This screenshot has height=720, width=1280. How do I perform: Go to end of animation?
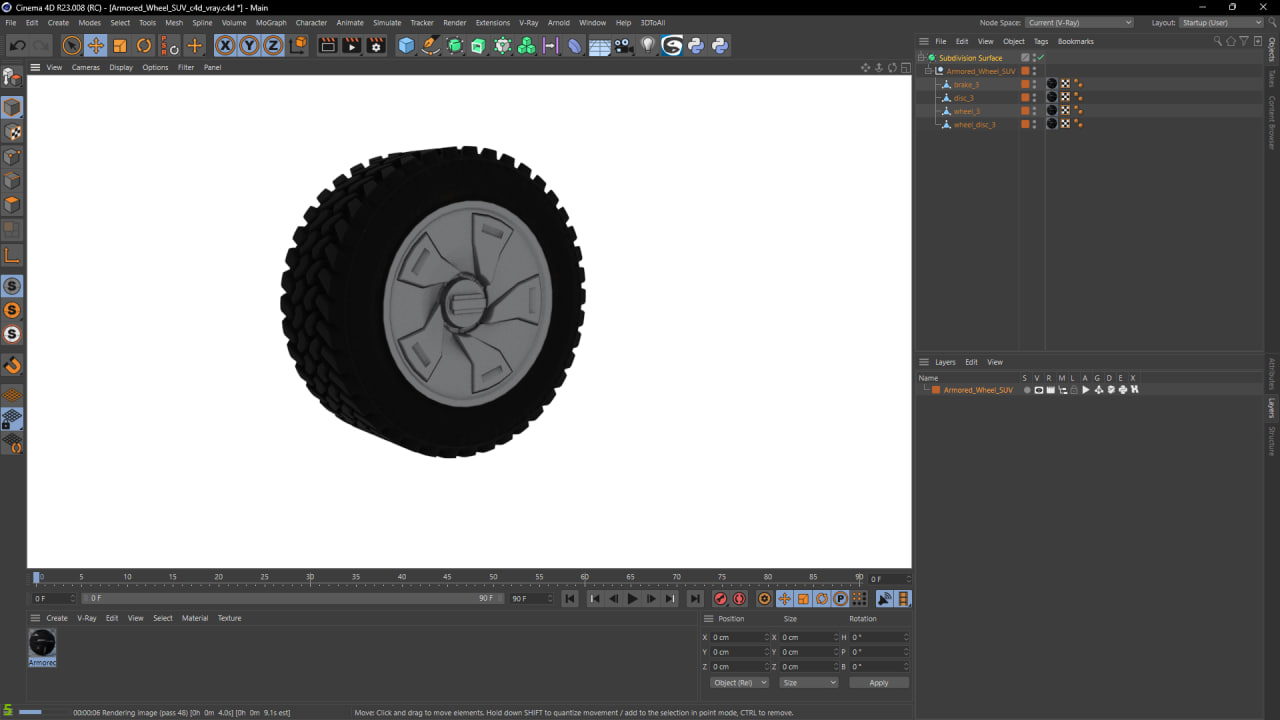click(695, 599)
